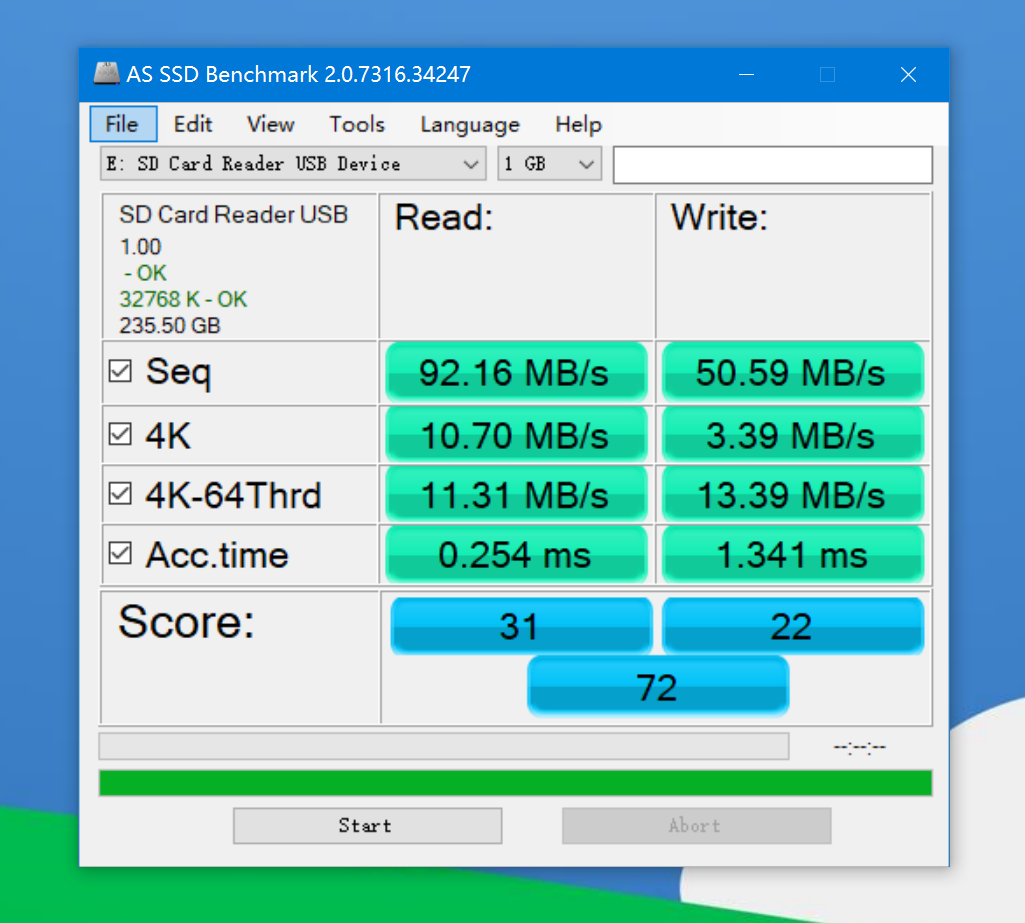1025x923 pixels.
Task: Open the Edit menu
Action: click(x=193, y=124)
